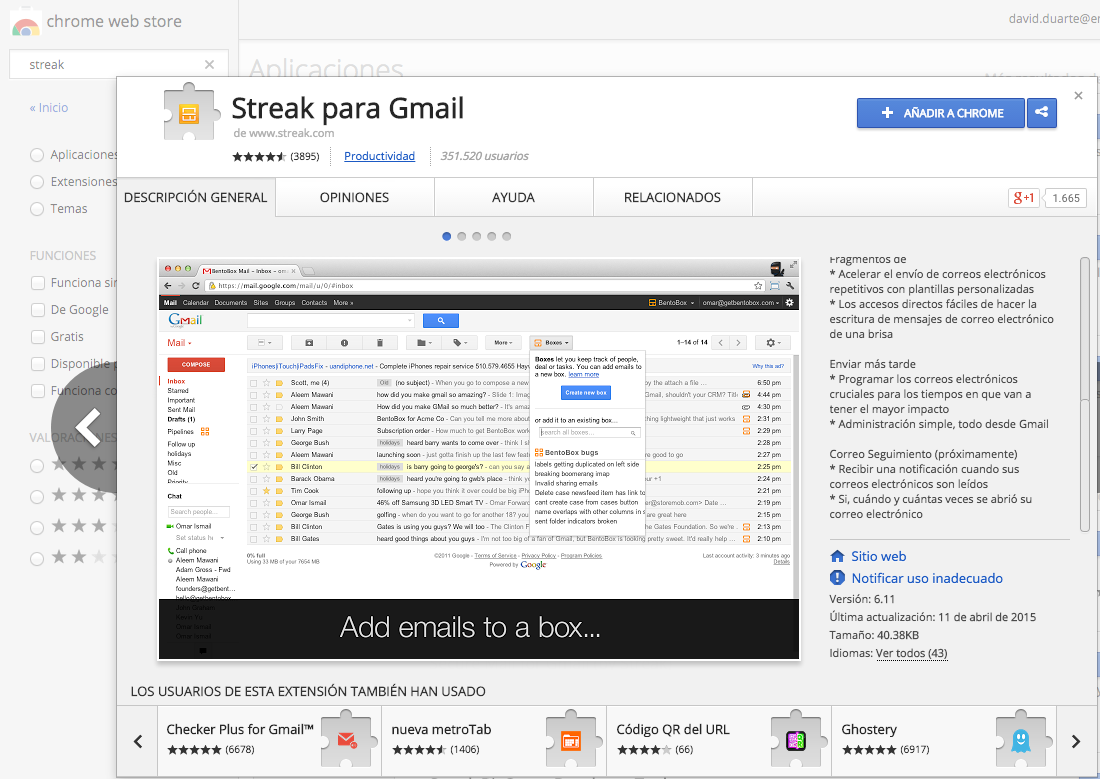Open the Relacionados tab
The image size is (1100, 779).
(x=672, y=197)
